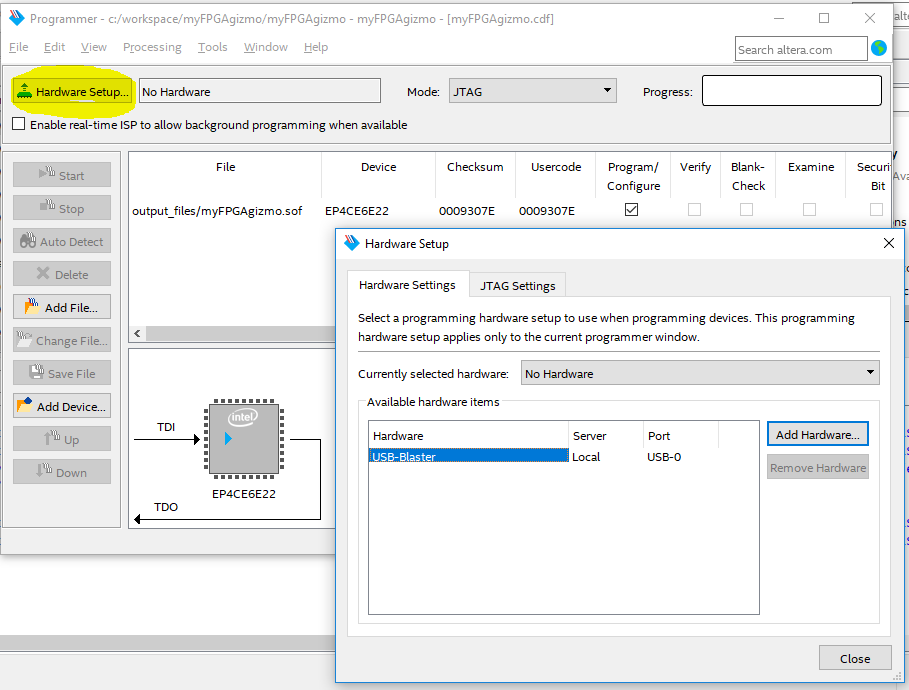Click the Start programming button
Image resolution: width=909 pixels, height=690 pixels.
point(62,175)
